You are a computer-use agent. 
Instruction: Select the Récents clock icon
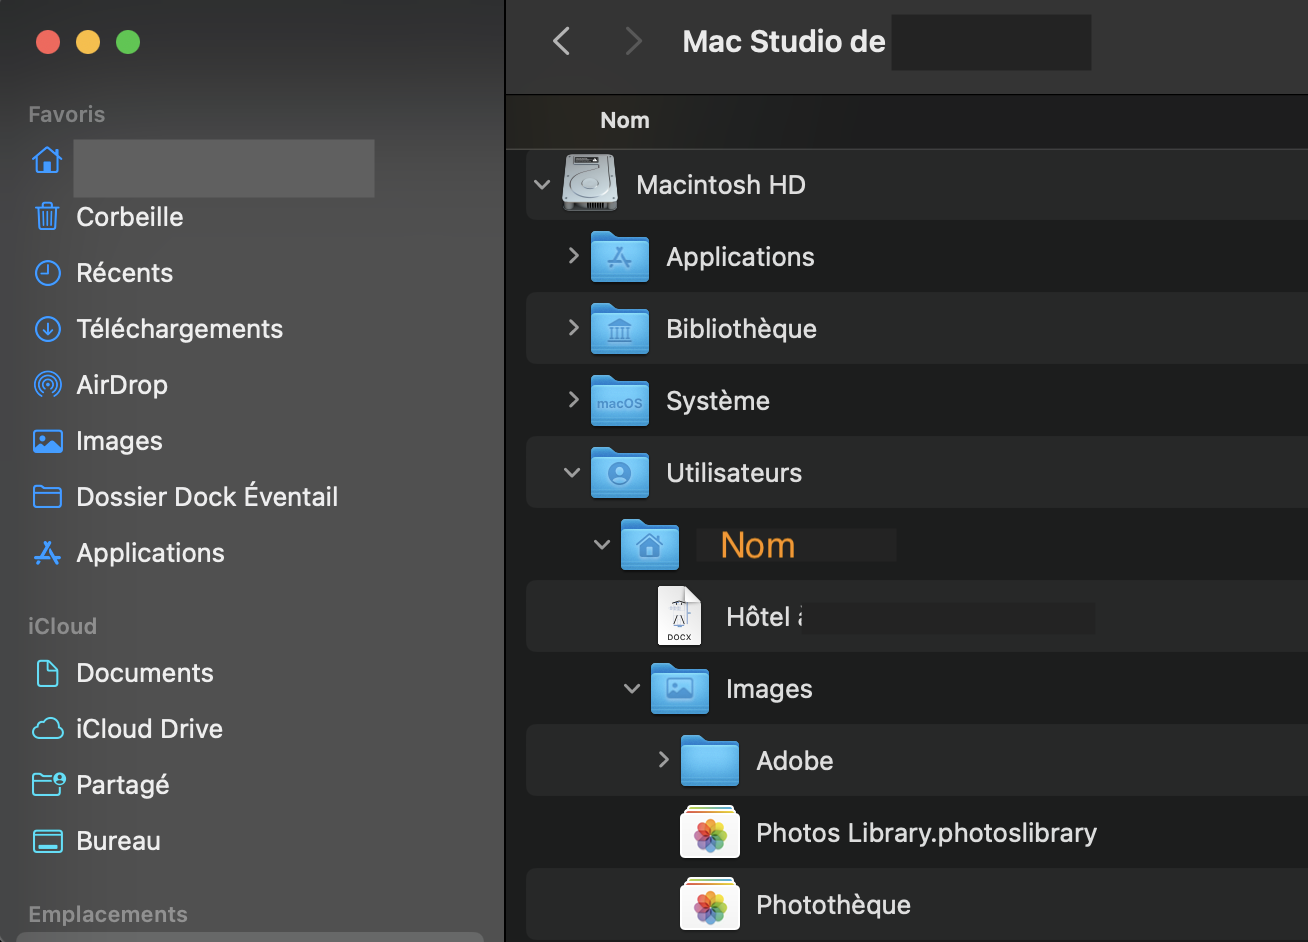[47, 273]
